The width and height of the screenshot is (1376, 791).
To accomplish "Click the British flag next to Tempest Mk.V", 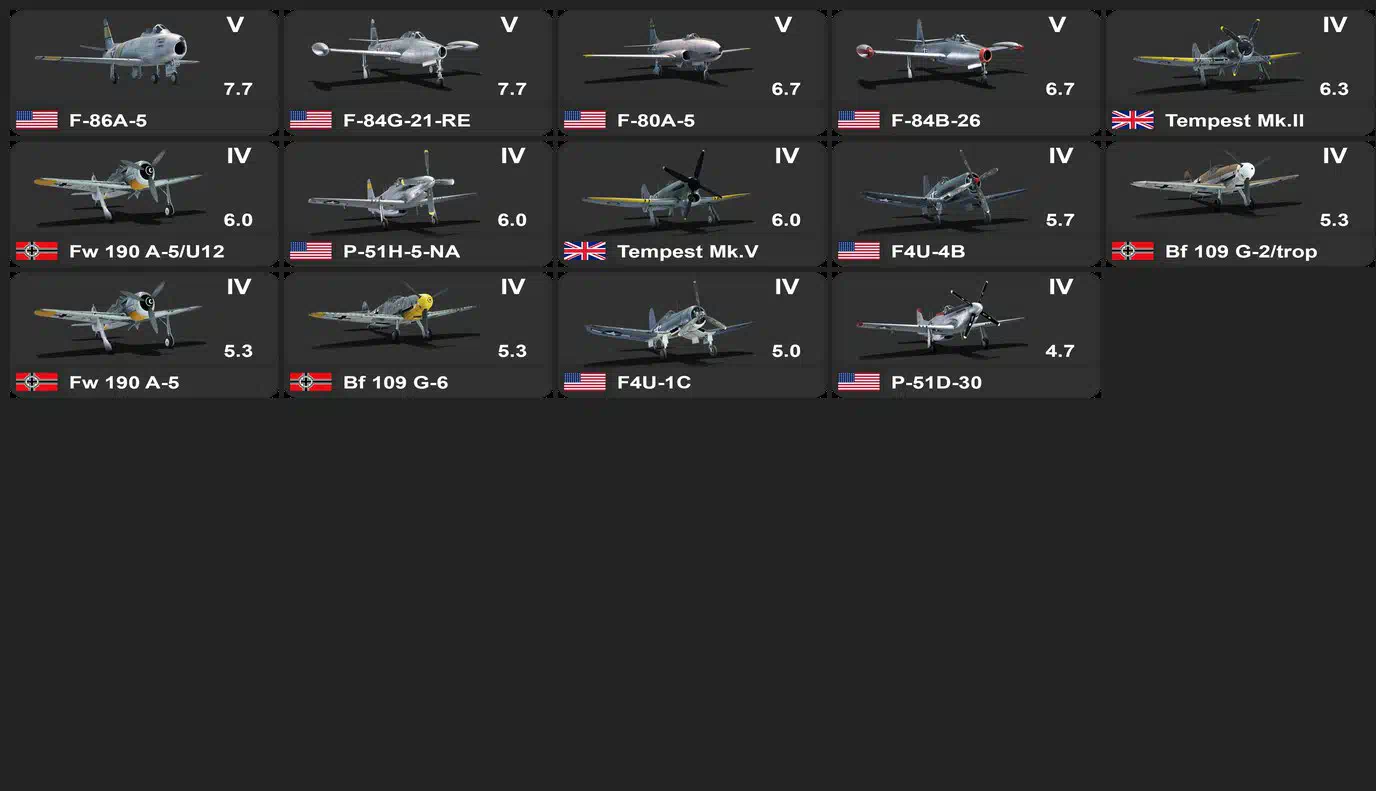I will (x=585, y=251).
